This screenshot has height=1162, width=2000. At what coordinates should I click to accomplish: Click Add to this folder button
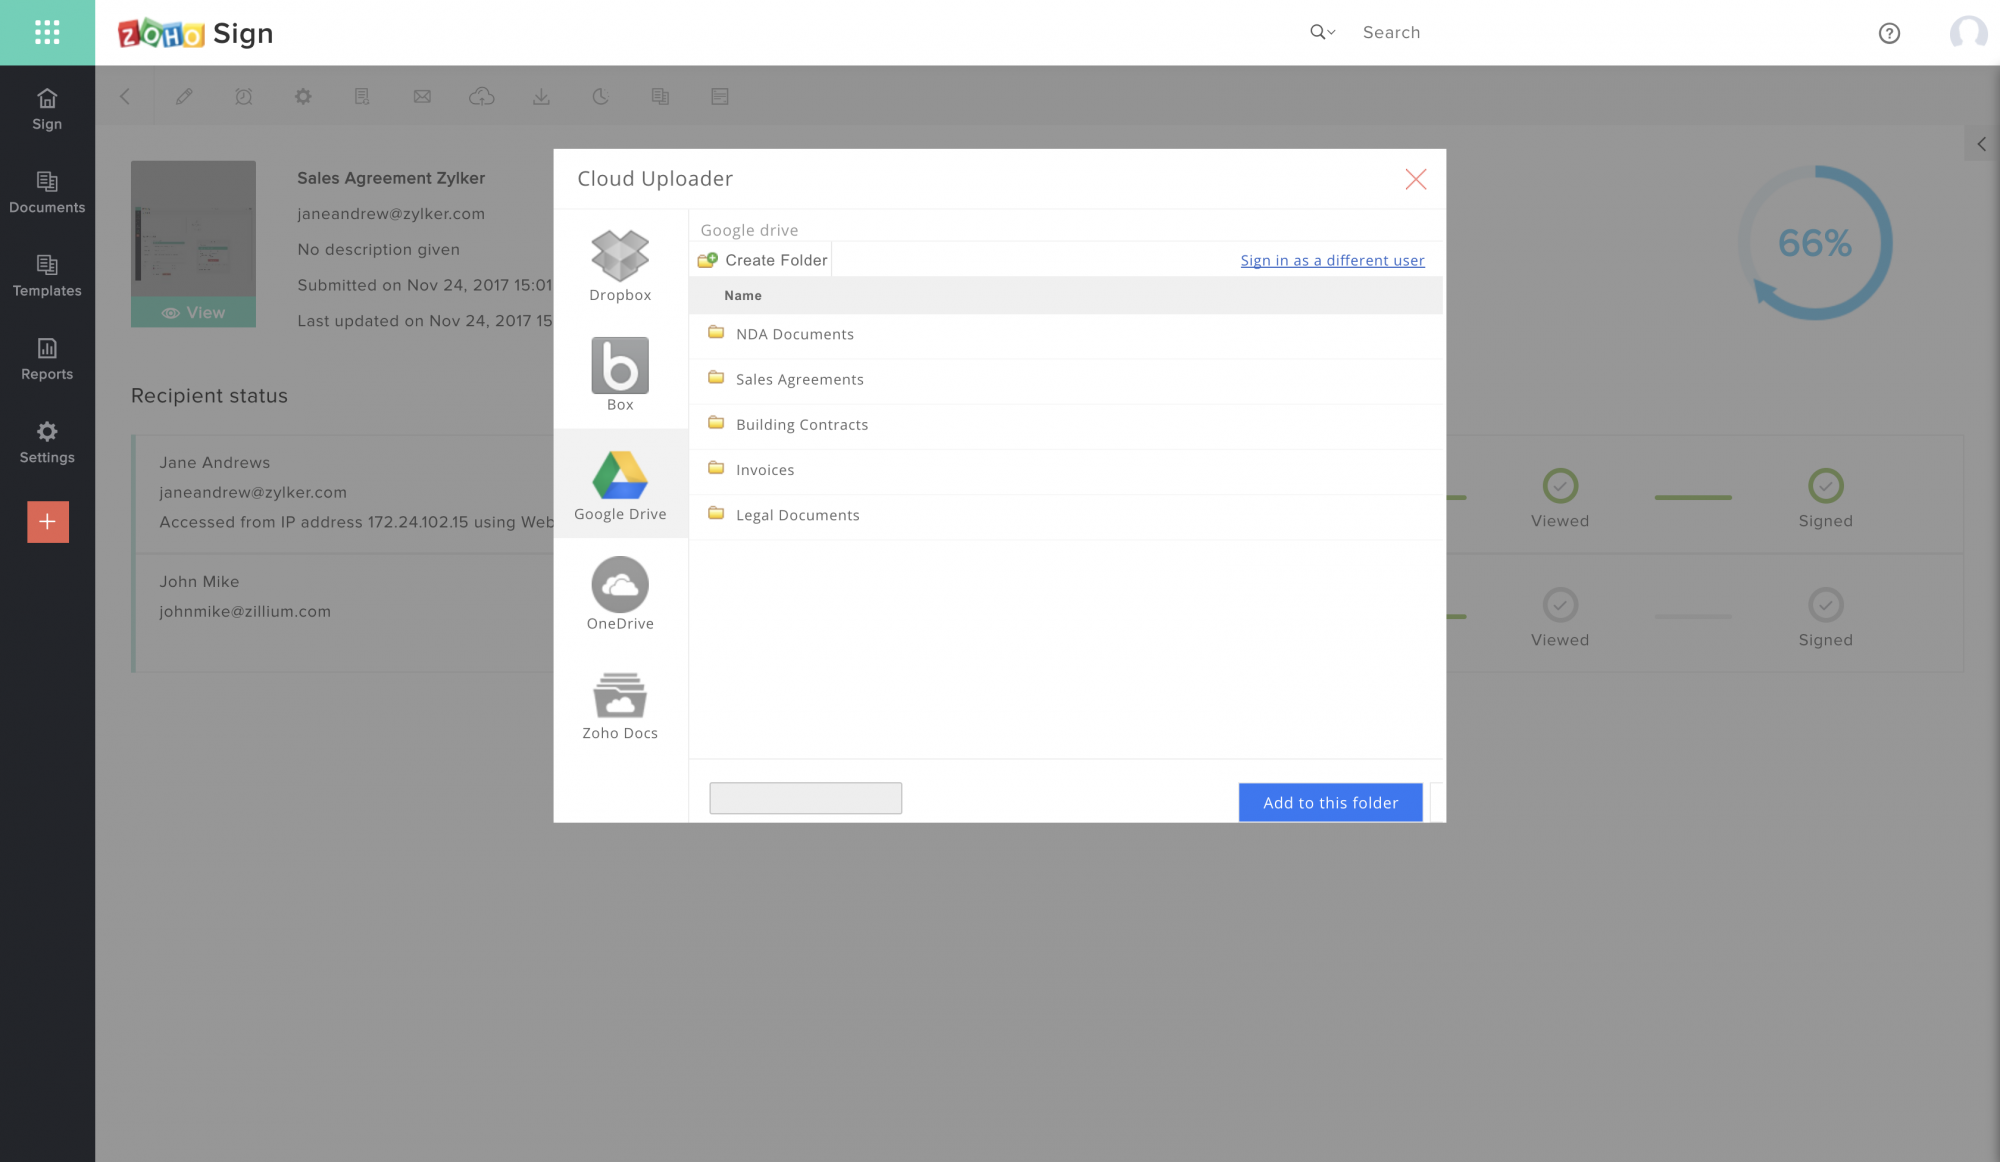(x=1330, y=802)
